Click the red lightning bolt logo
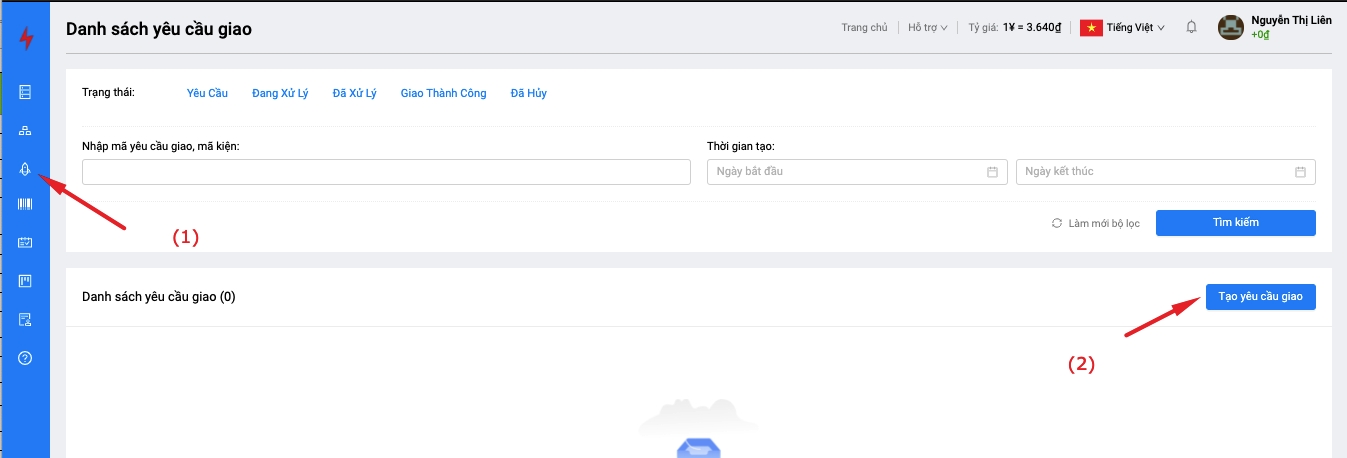Screen dimensions: 1347x458 click(x=26, y=39)
